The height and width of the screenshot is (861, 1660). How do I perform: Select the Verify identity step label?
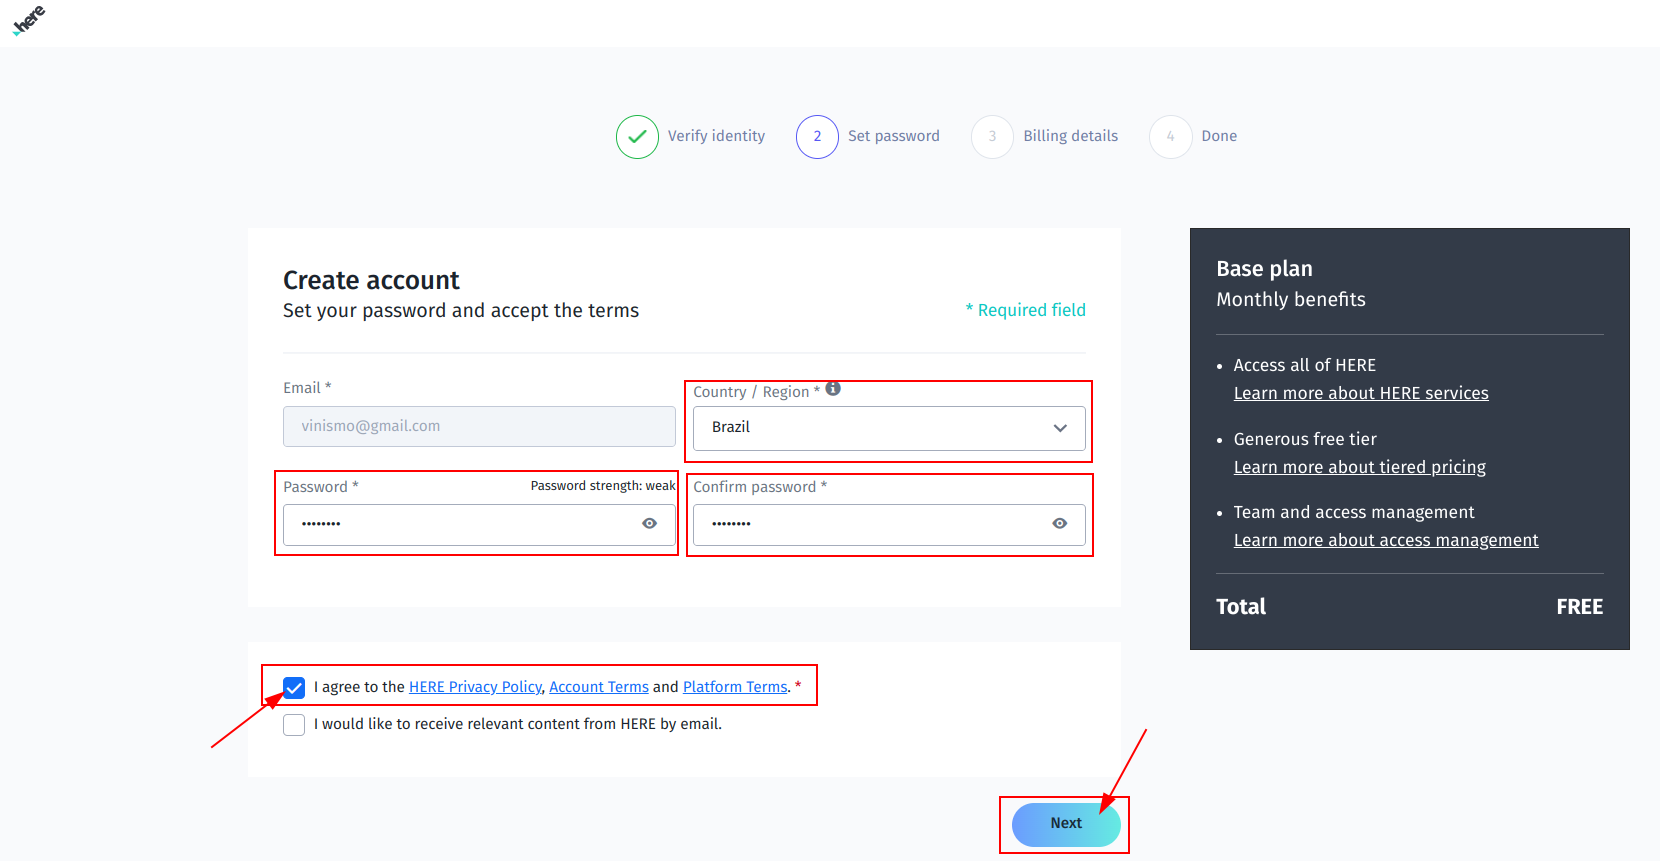click(x=716, y=136)
